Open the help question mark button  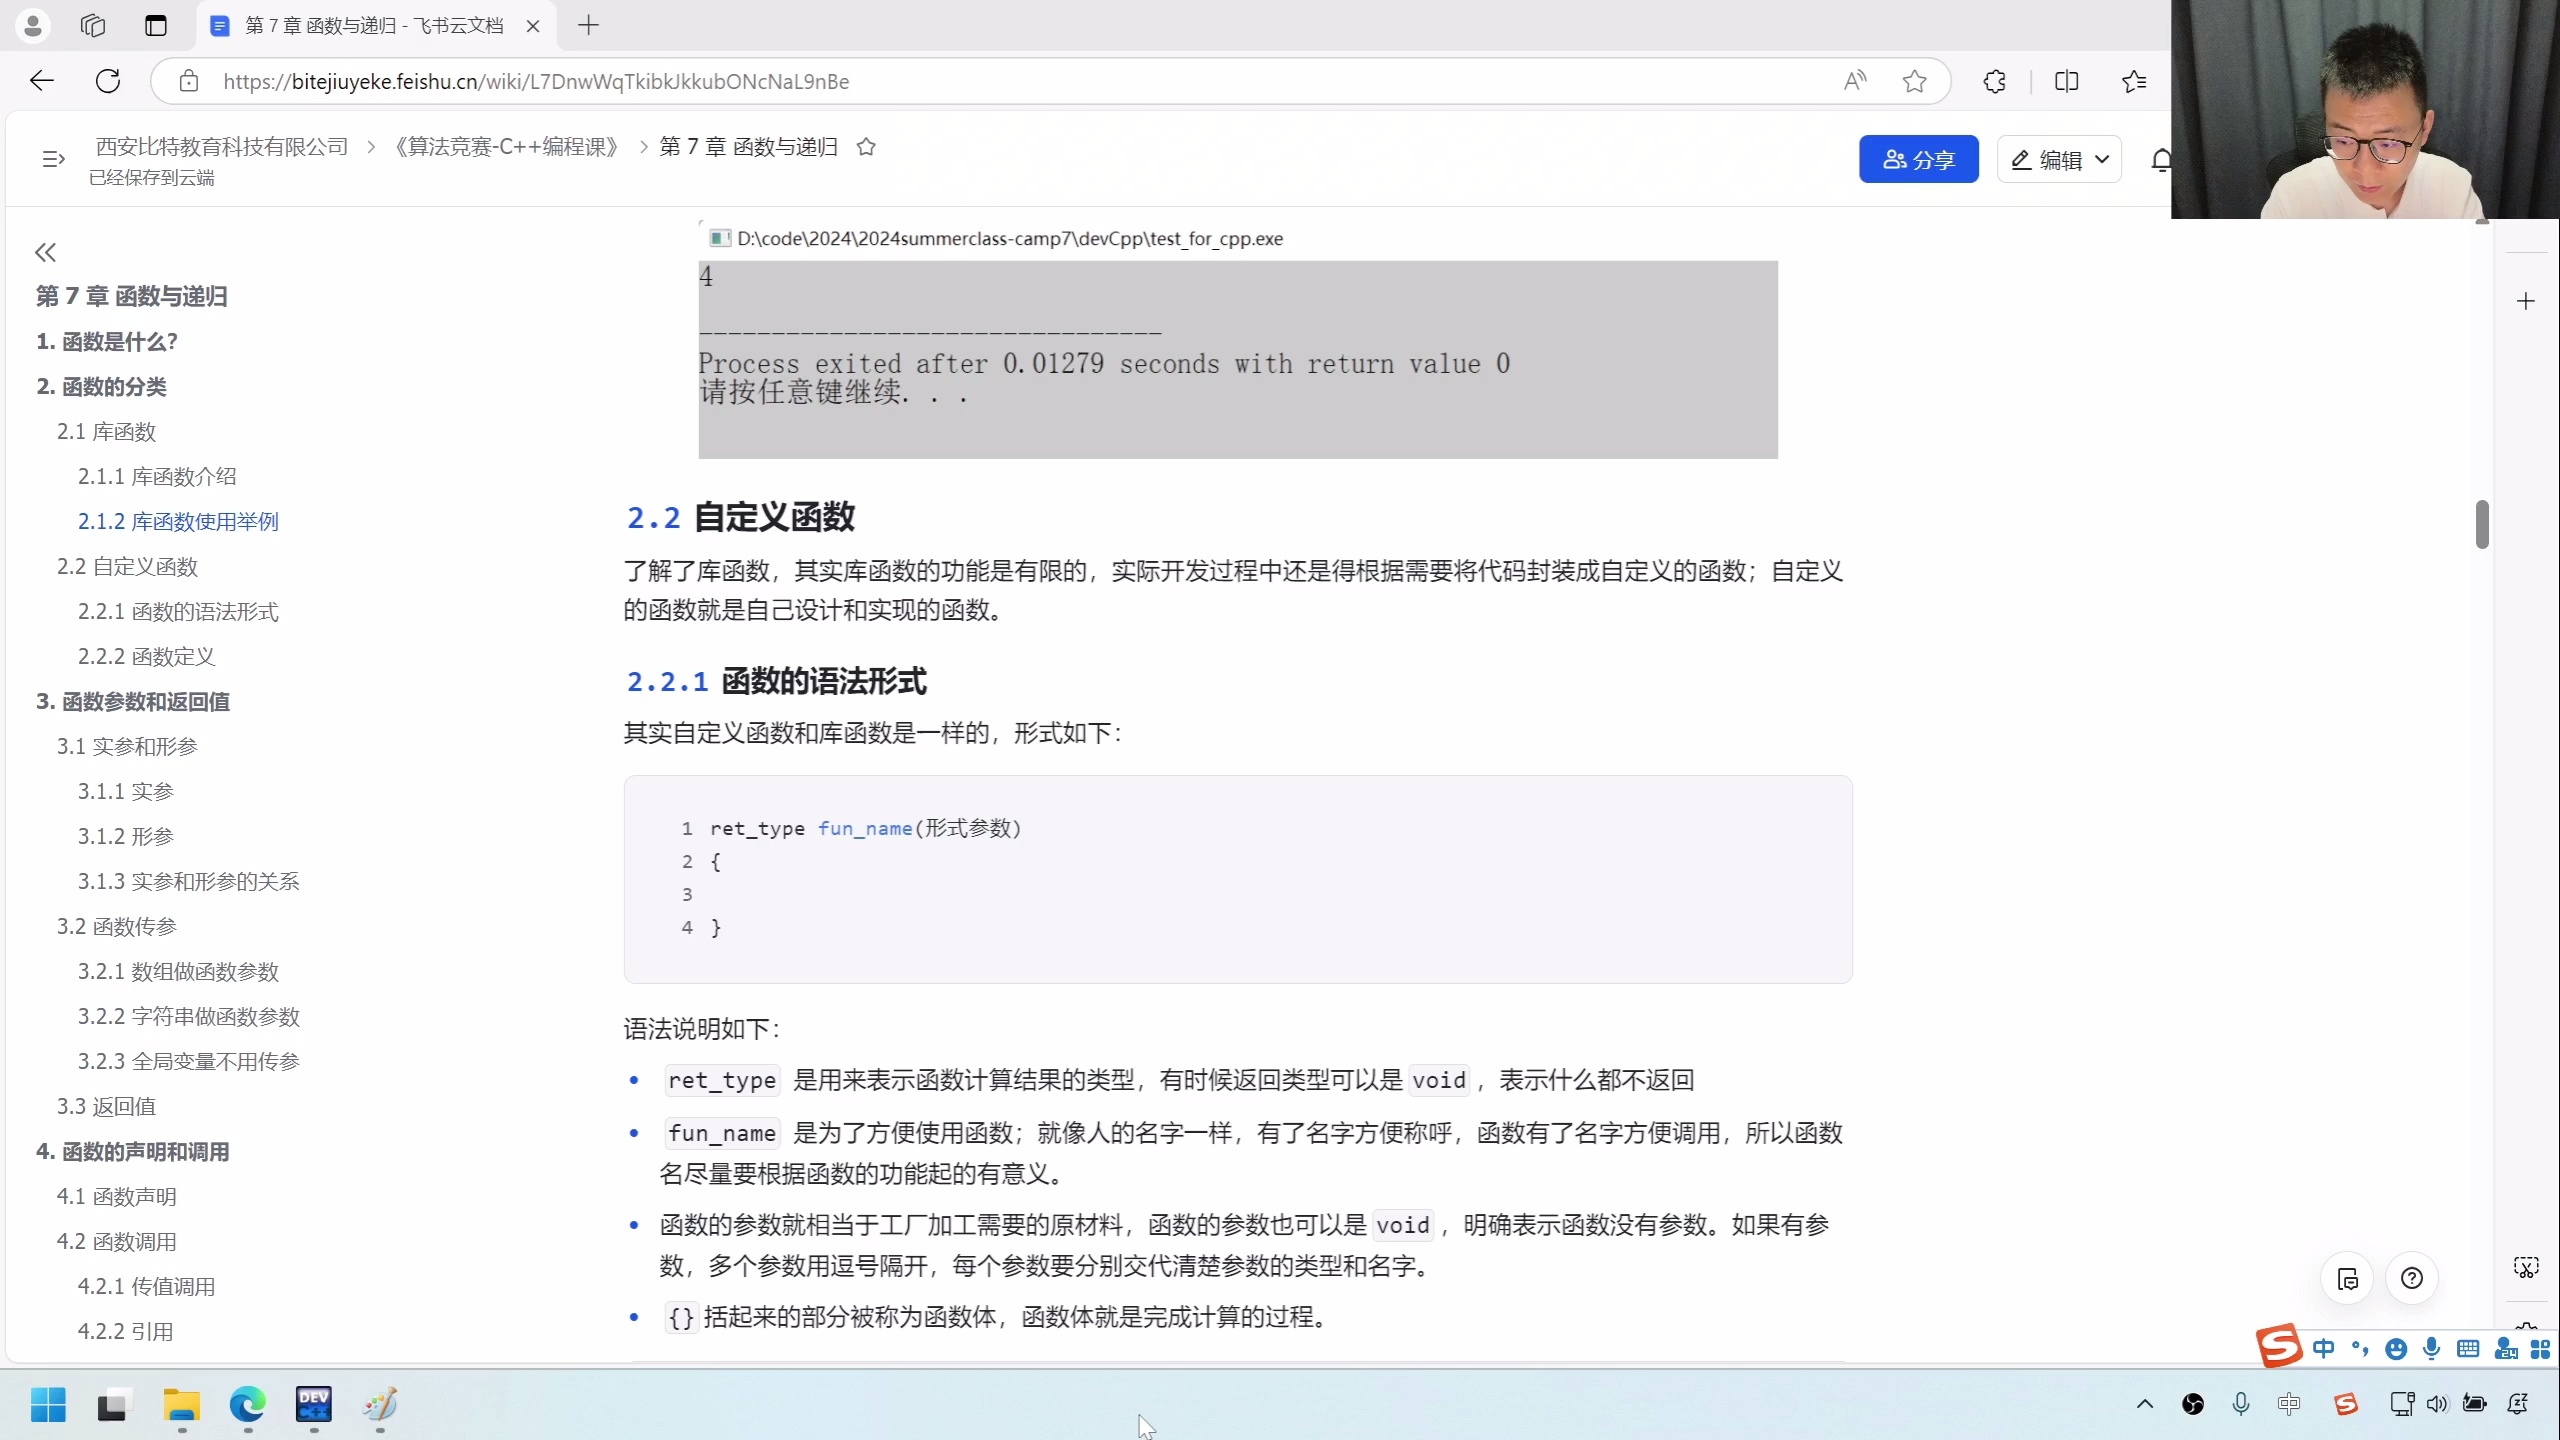[x=2412, y=1278]
